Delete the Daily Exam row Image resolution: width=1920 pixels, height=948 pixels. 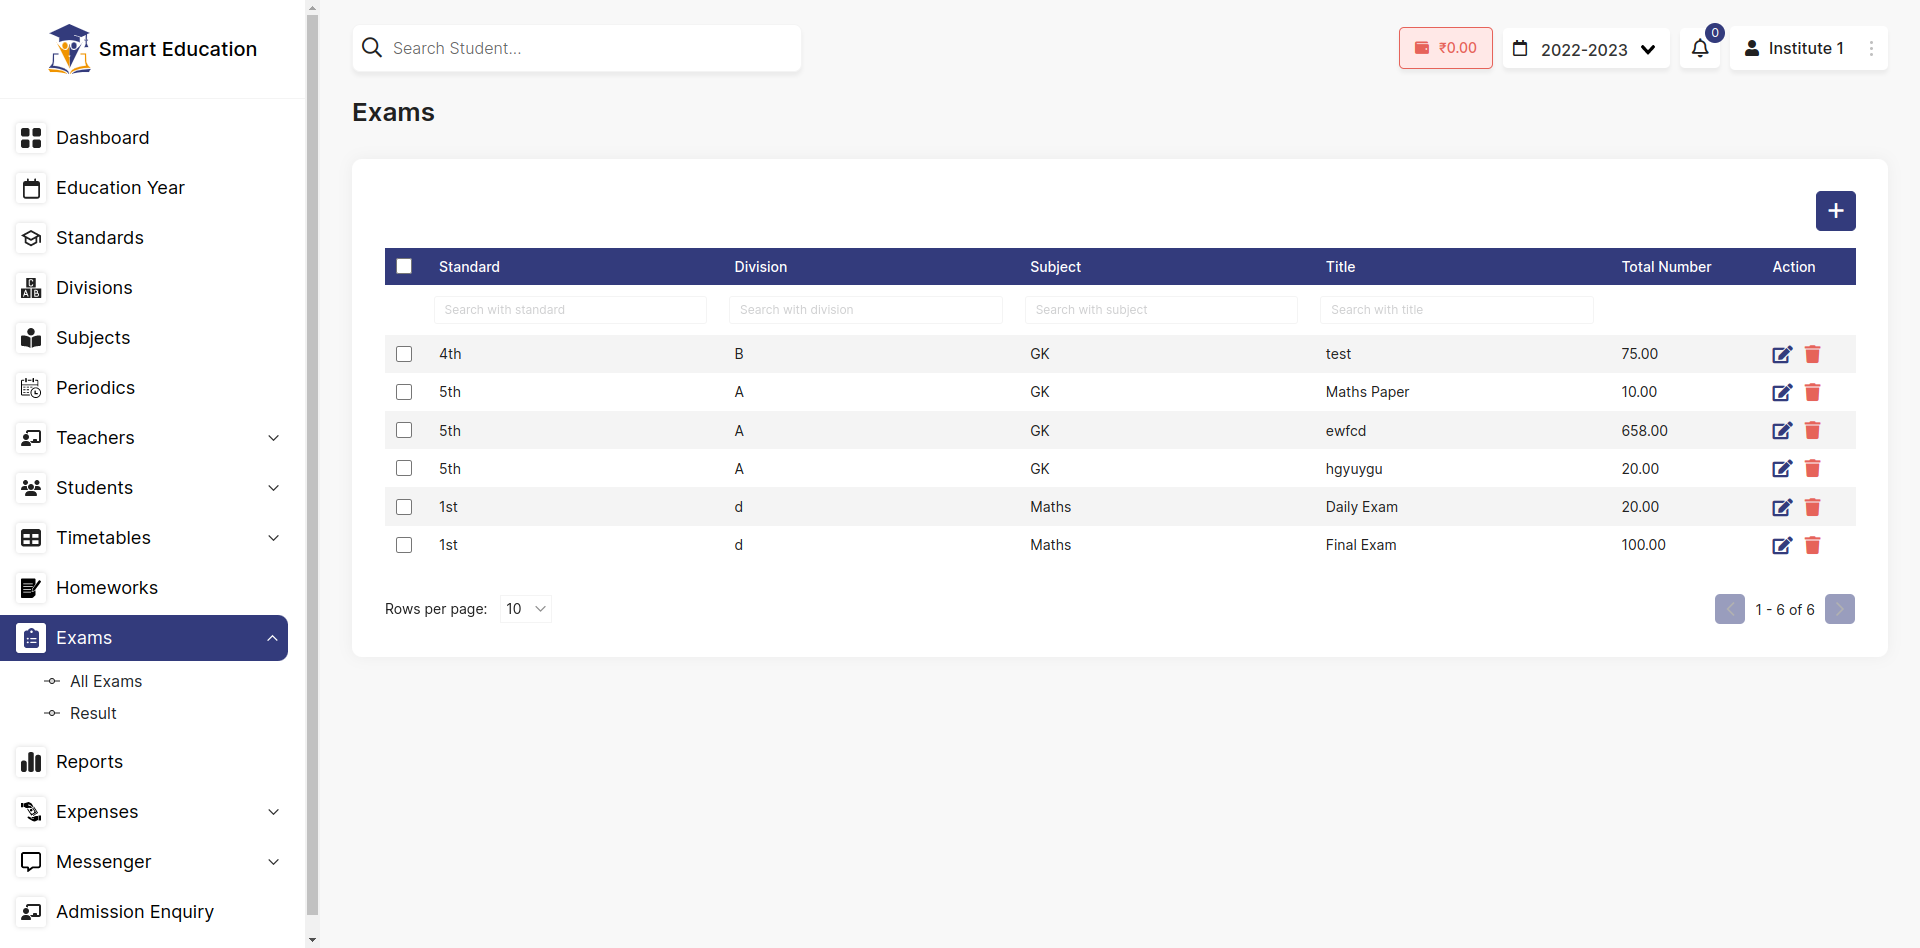(1813, 507)
